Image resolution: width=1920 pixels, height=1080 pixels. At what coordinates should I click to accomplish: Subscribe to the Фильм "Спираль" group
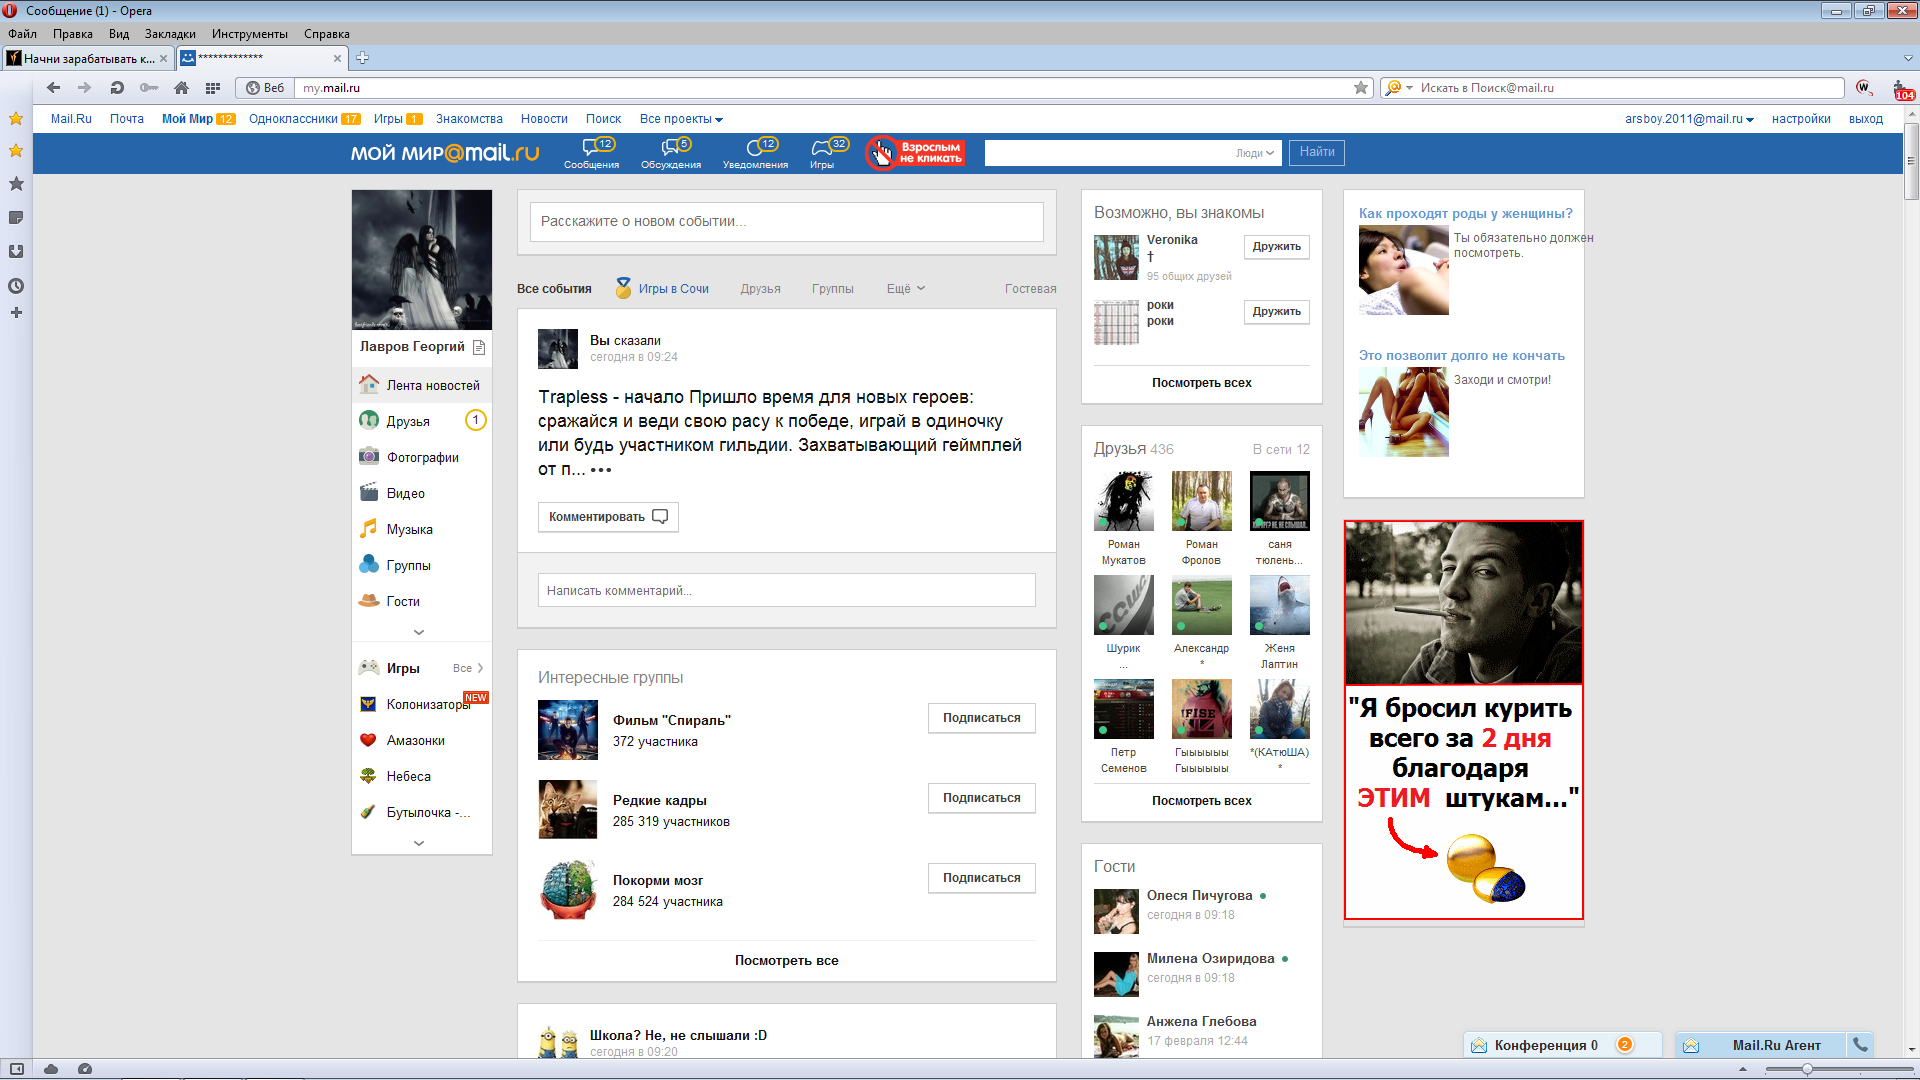click(981, 718)
